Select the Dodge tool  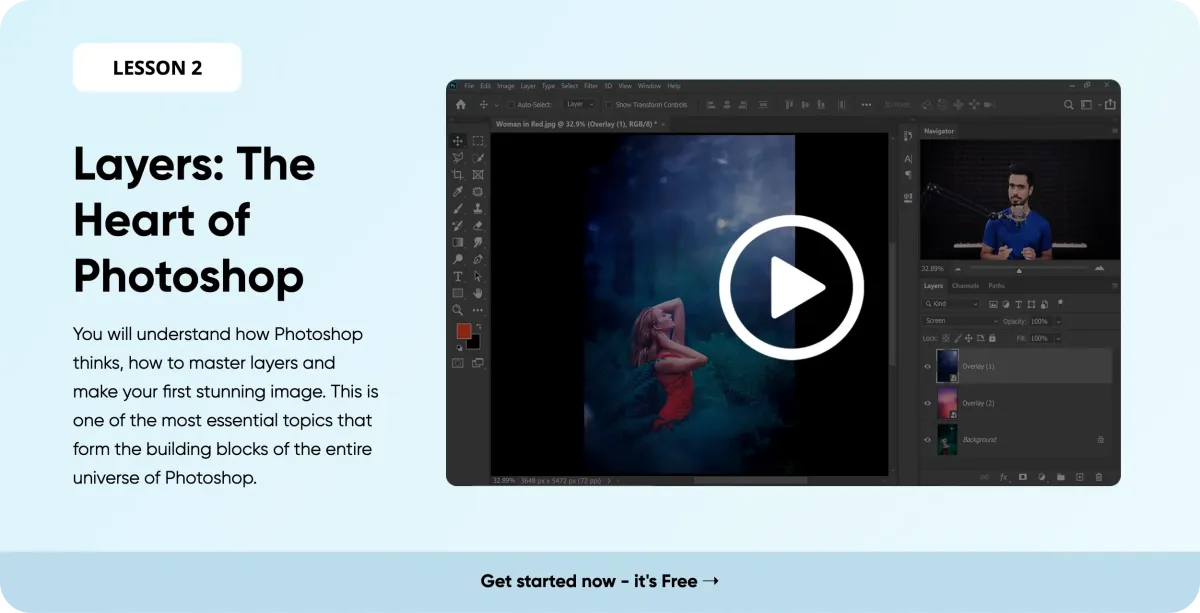tap(458, 259)
